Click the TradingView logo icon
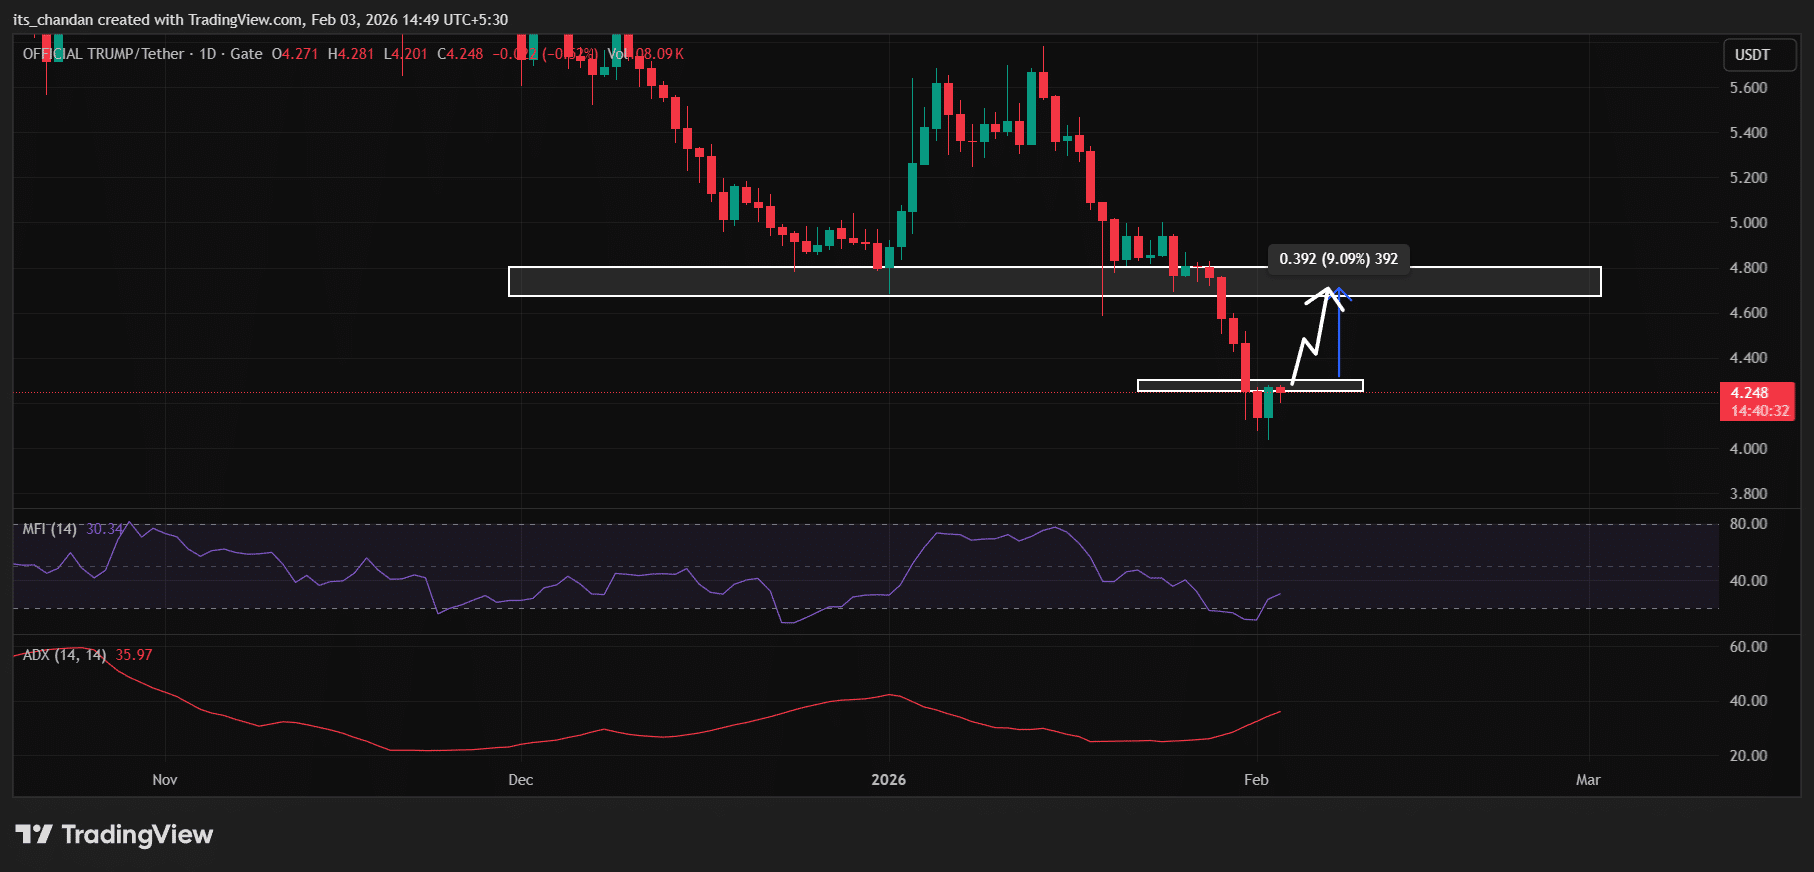This screenshot has height=872, width=1814. 34,834
